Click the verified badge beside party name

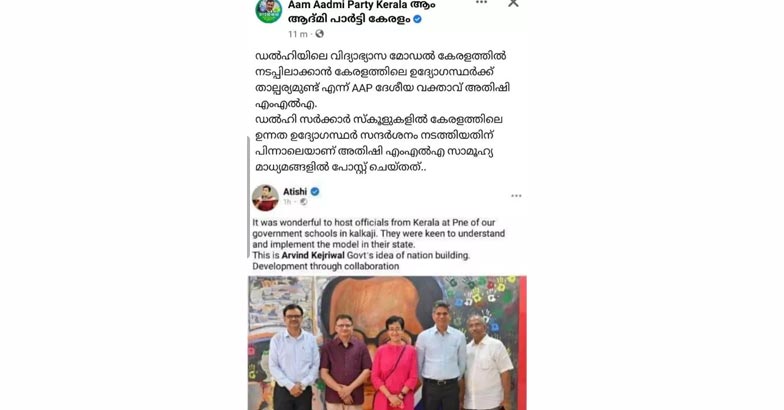click(418, 19)
